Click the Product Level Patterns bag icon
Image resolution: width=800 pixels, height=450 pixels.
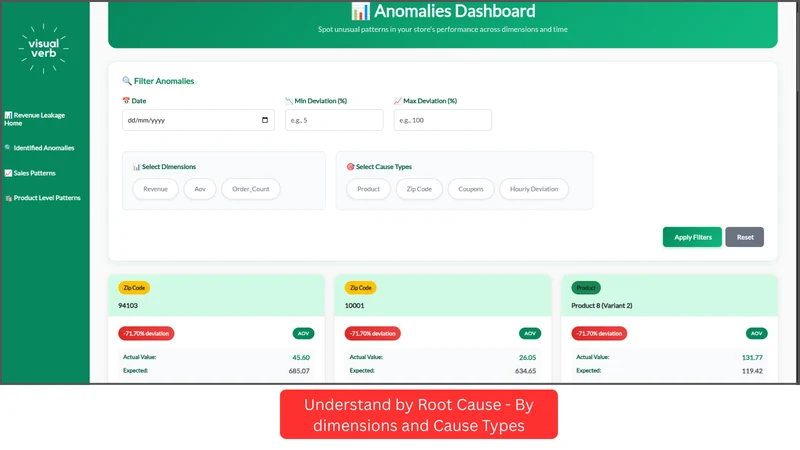(8, 198)
